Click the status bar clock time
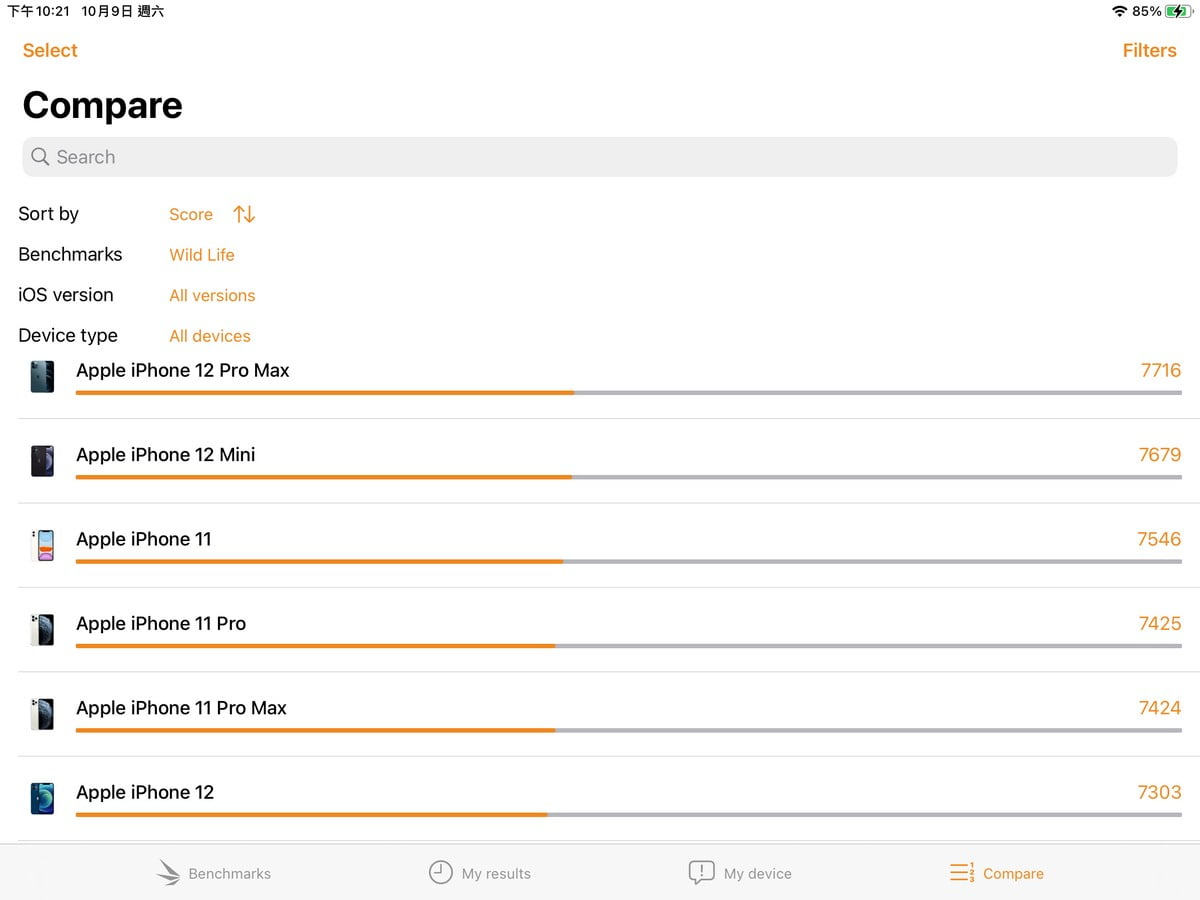 coord(39,11)
